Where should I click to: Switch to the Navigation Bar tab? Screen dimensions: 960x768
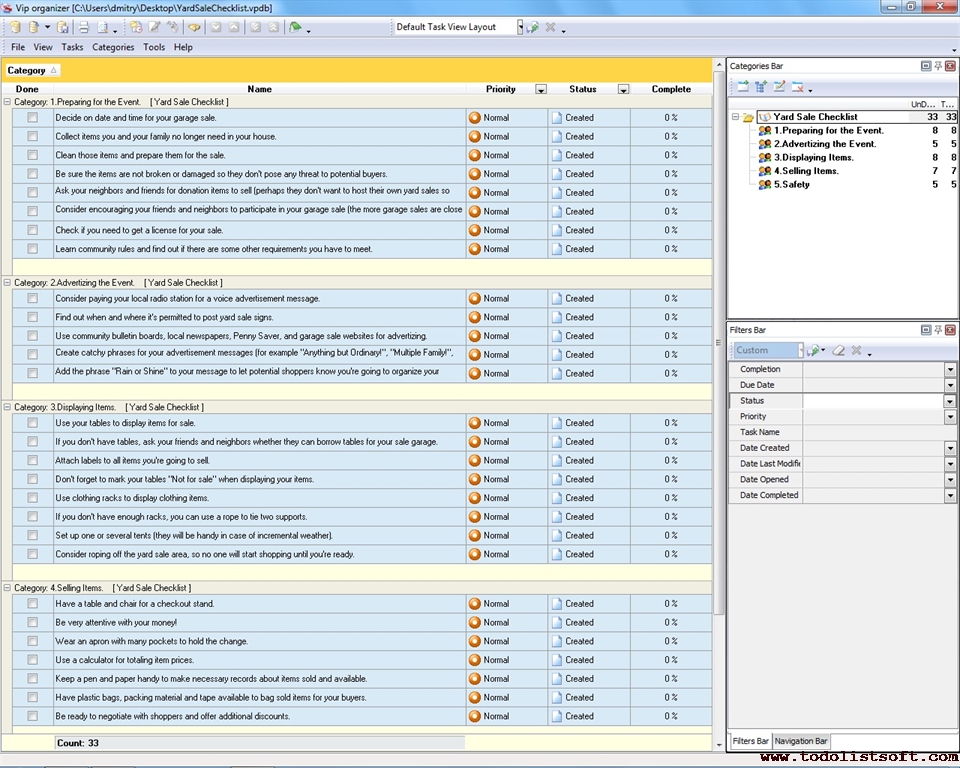(801, 741)
